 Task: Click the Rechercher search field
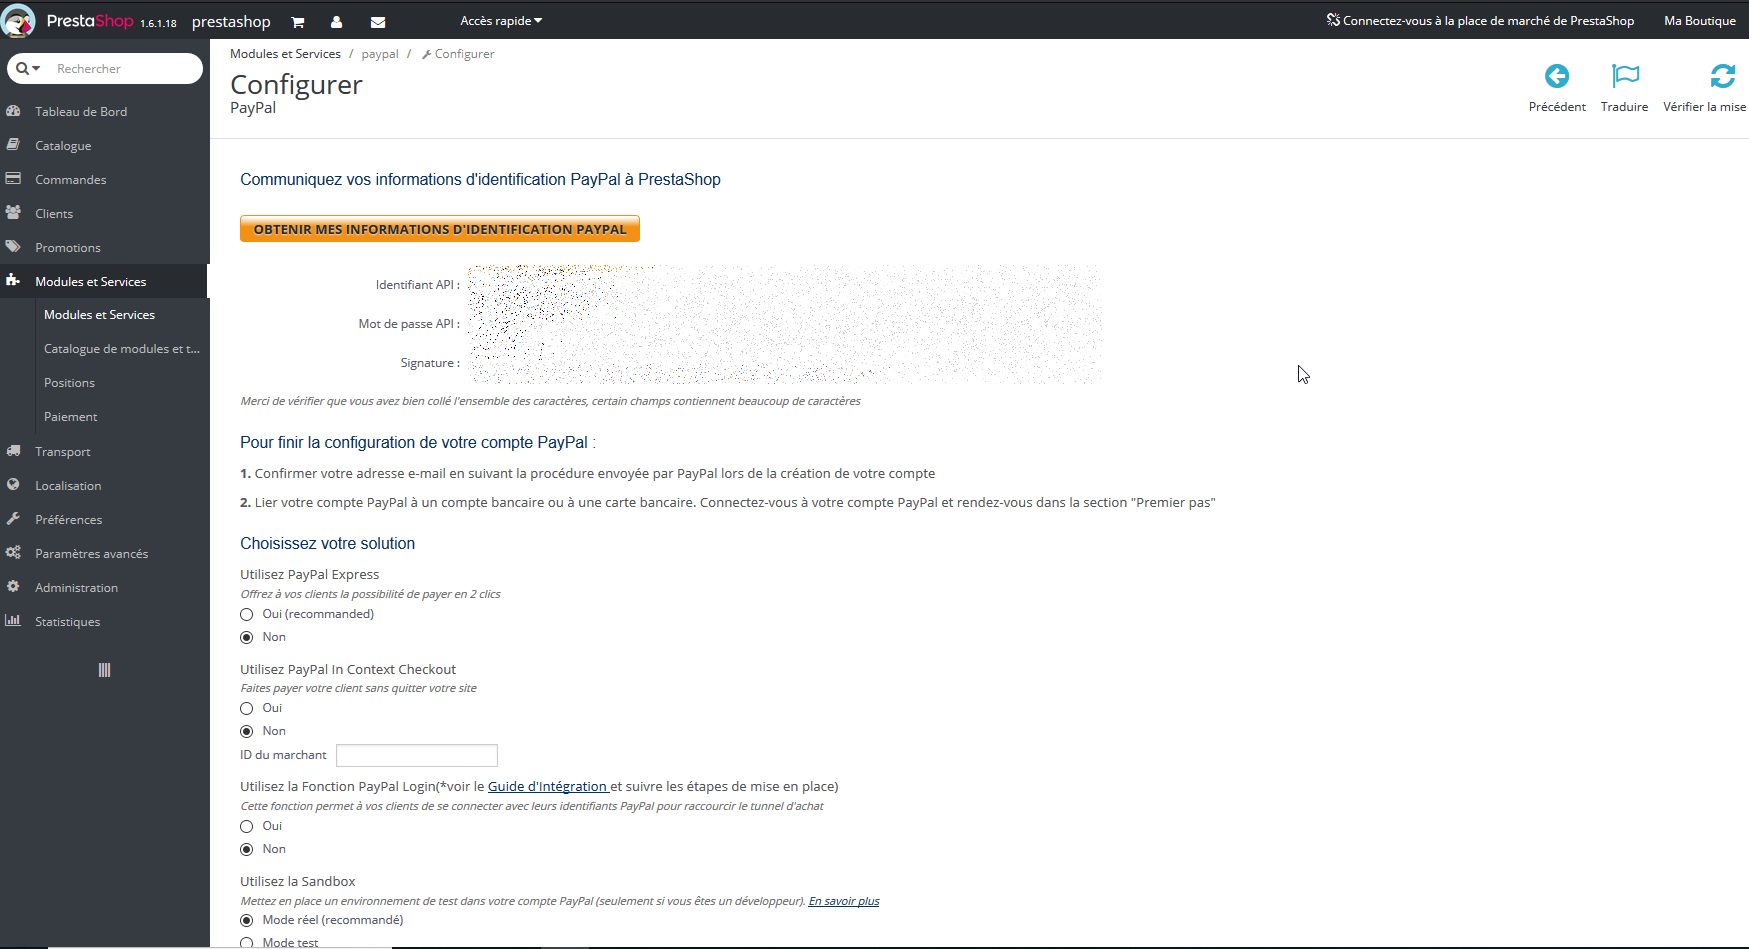coord(125,69)
